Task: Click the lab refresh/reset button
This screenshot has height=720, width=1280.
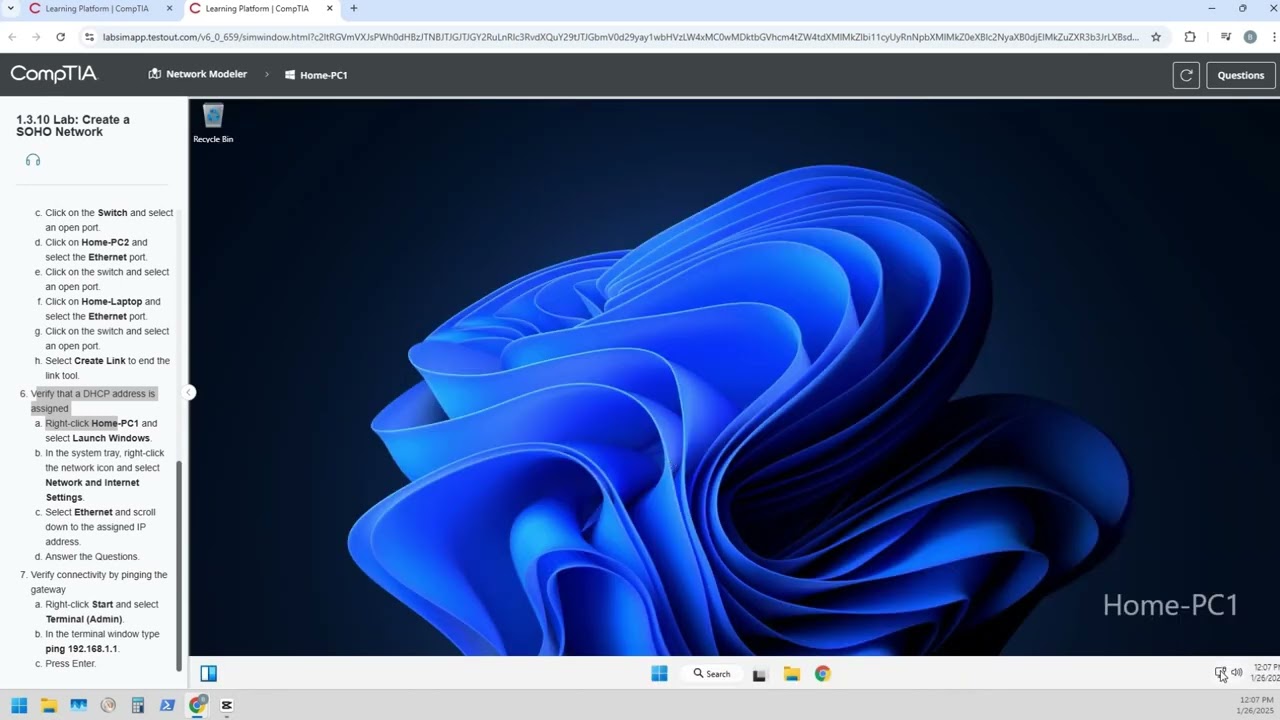Action: [1186, 75]
